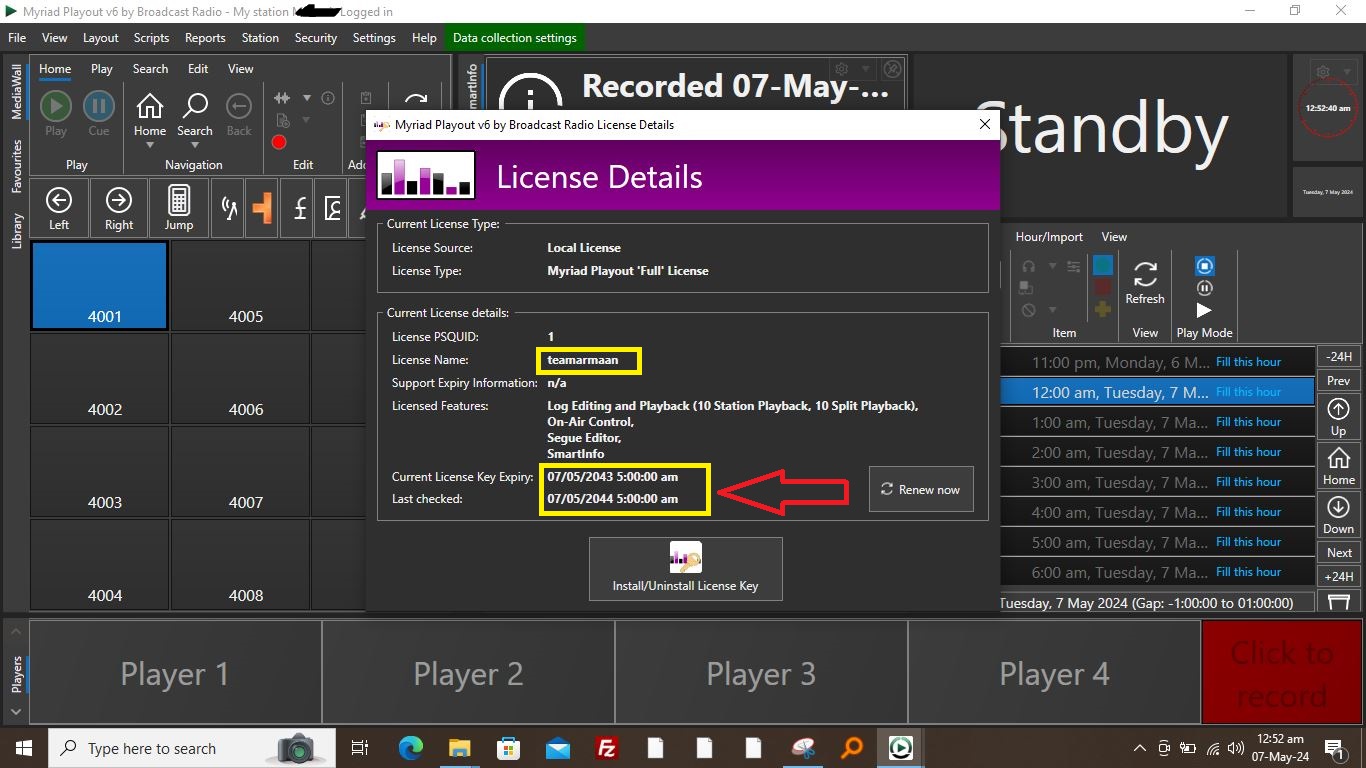Screen dimensions: 1366x768
Task: Click the Cue pause icon
Action: click(x=98, y=106)
